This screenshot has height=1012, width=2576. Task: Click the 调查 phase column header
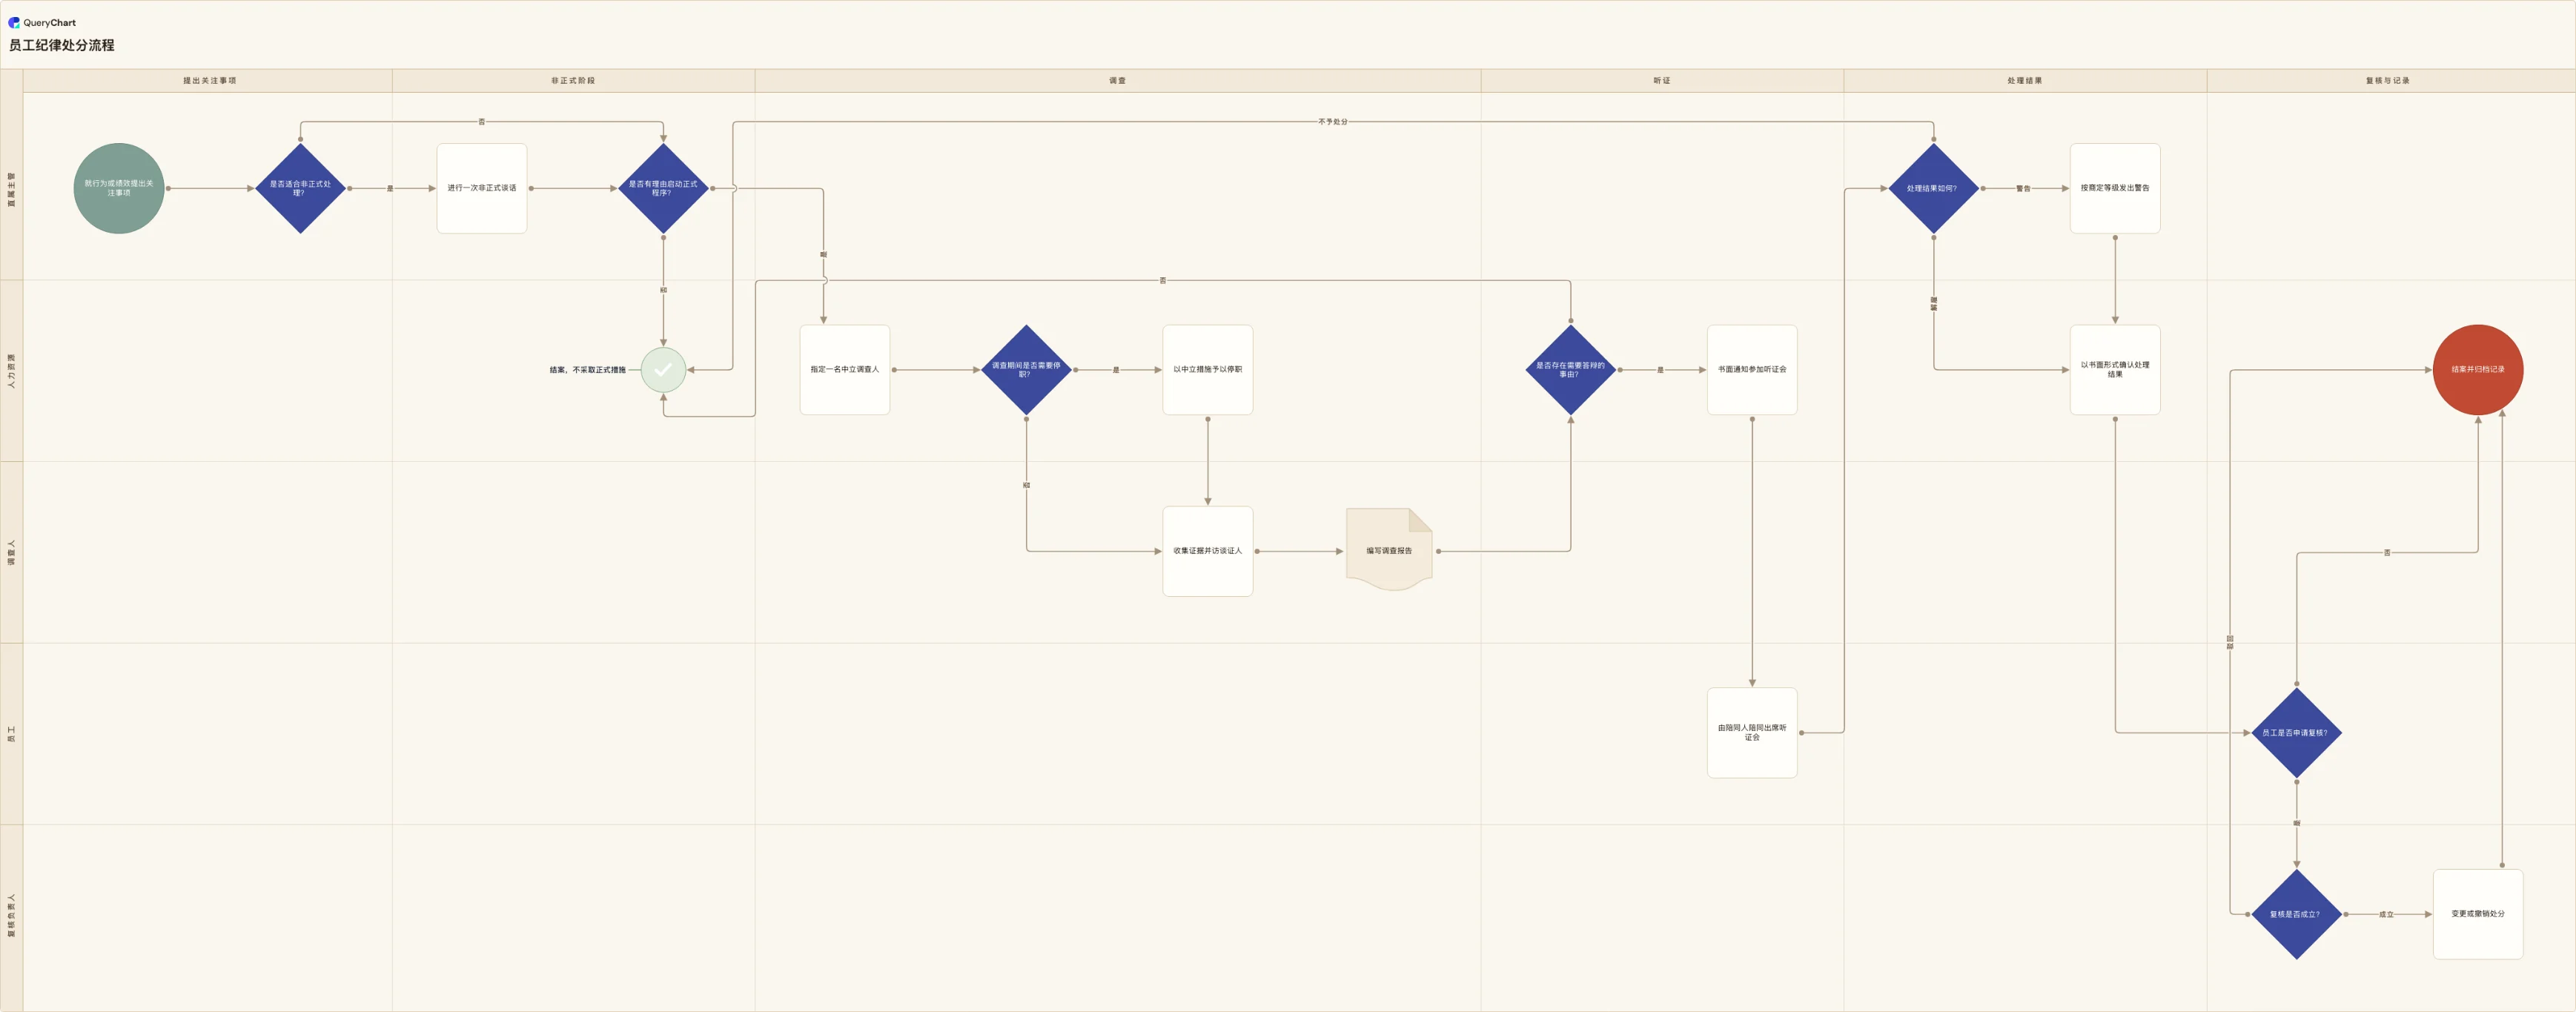pyautogui.click(x=1117, y=81)
